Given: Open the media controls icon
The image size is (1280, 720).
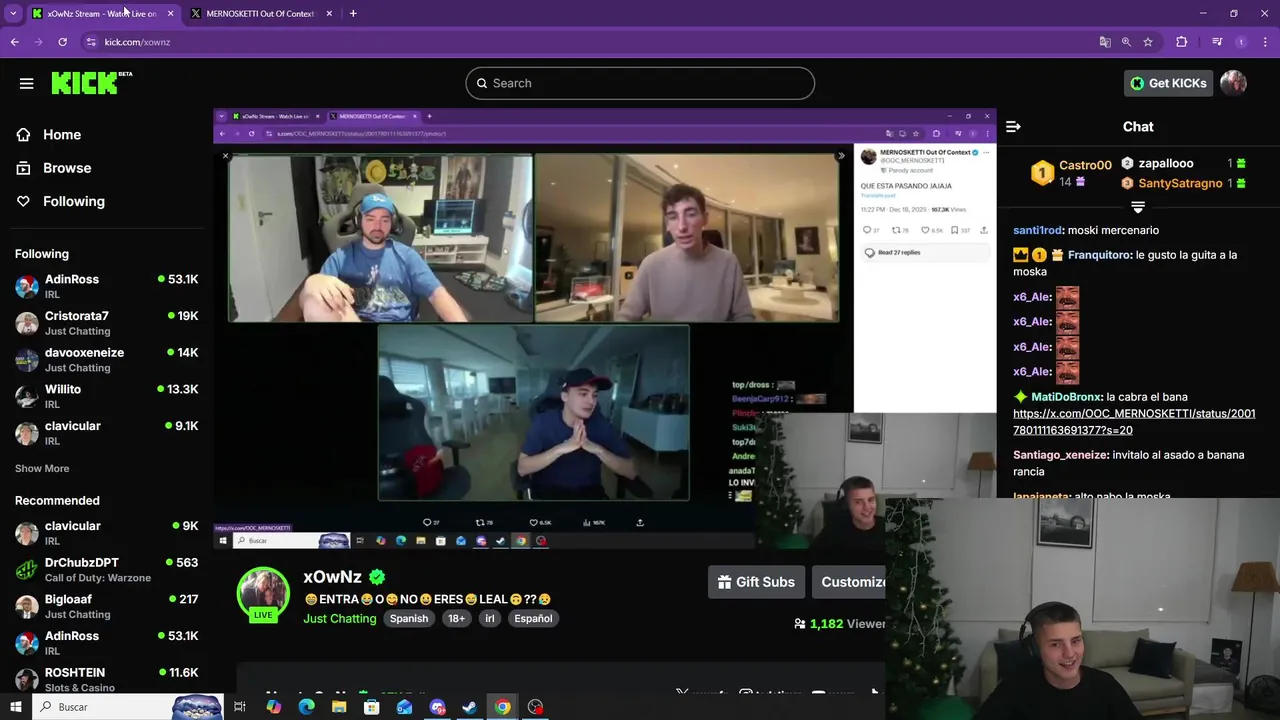Looking at the screenshot, I should (1217, 42).
